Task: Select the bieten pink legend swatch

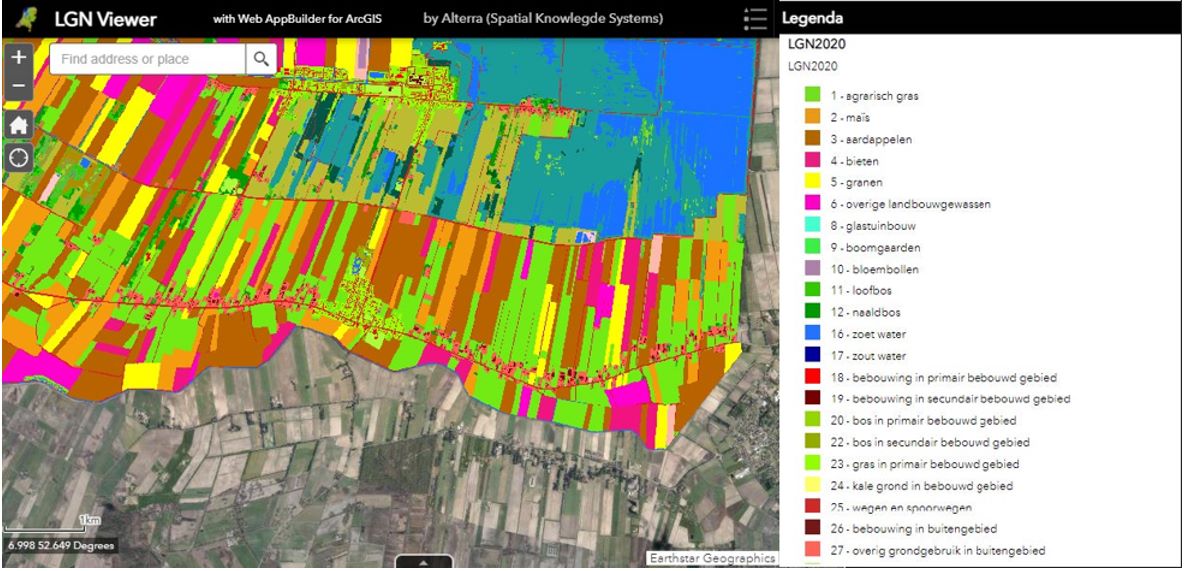Action: point(813,161)
